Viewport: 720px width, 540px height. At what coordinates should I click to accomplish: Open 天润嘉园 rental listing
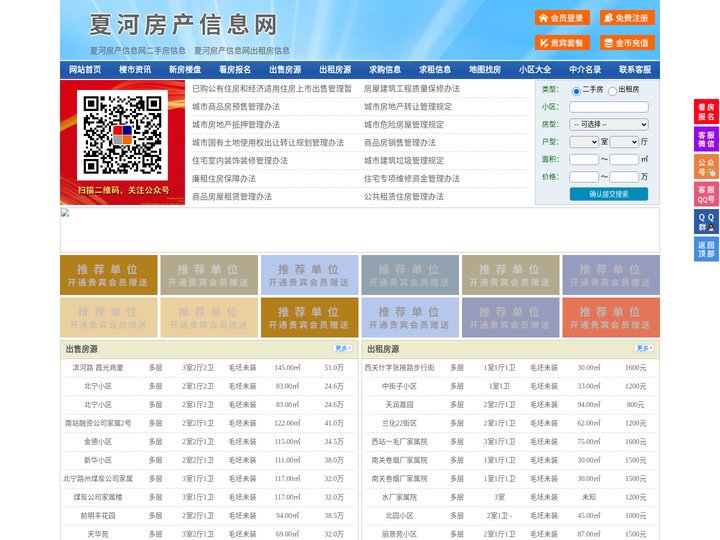pos(399,405)
